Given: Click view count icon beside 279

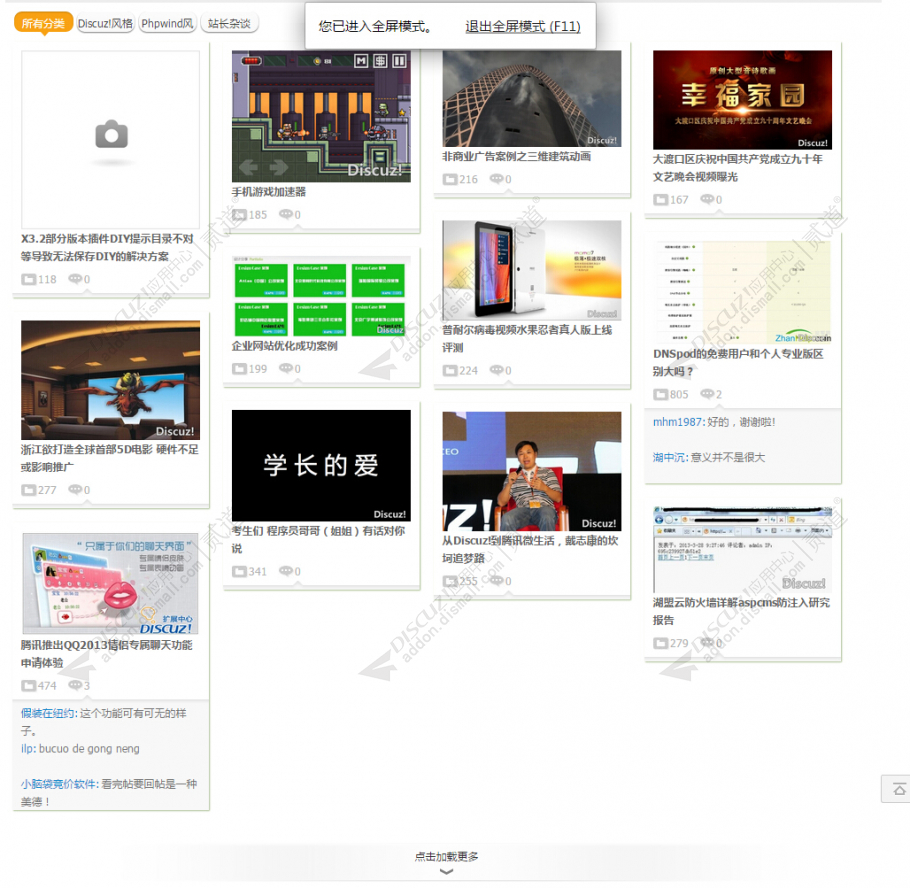Looking at the screenshot, I should (x=660, y=643).
